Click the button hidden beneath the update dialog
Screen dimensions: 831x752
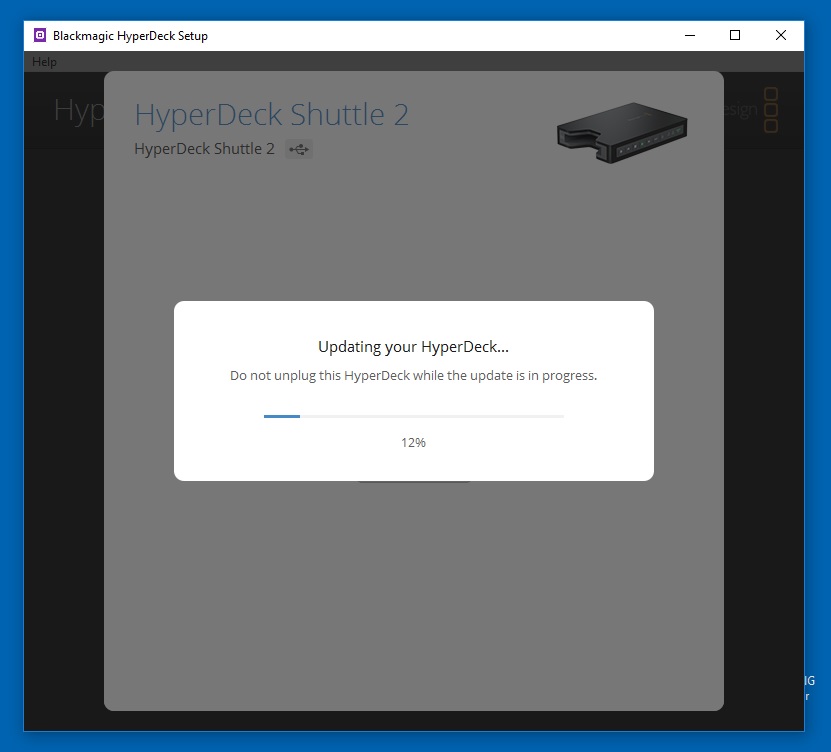[413, 483]
